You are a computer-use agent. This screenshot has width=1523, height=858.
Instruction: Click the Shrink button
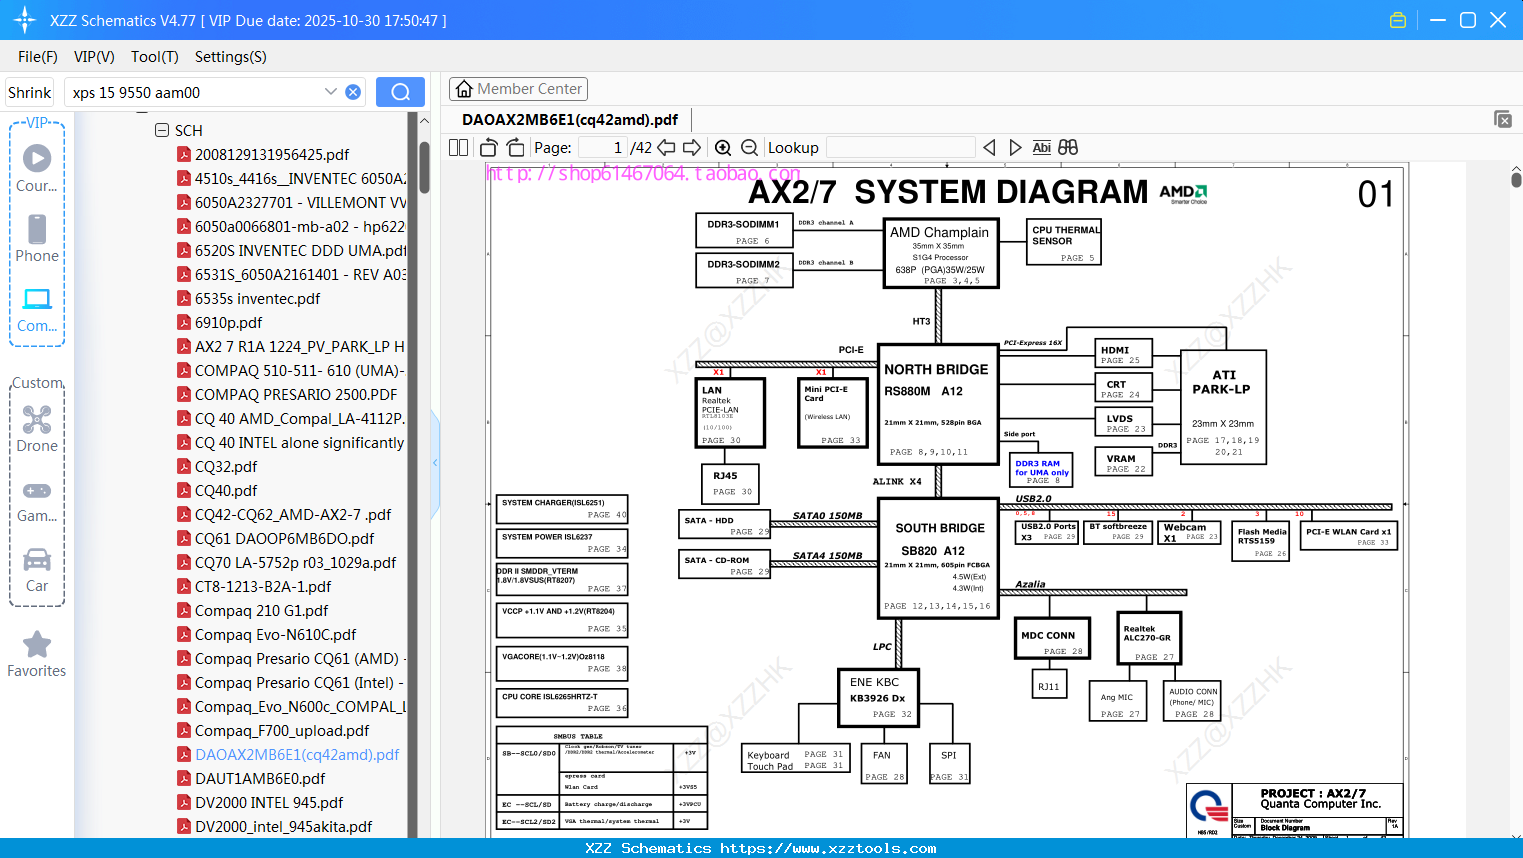(29, 92)
